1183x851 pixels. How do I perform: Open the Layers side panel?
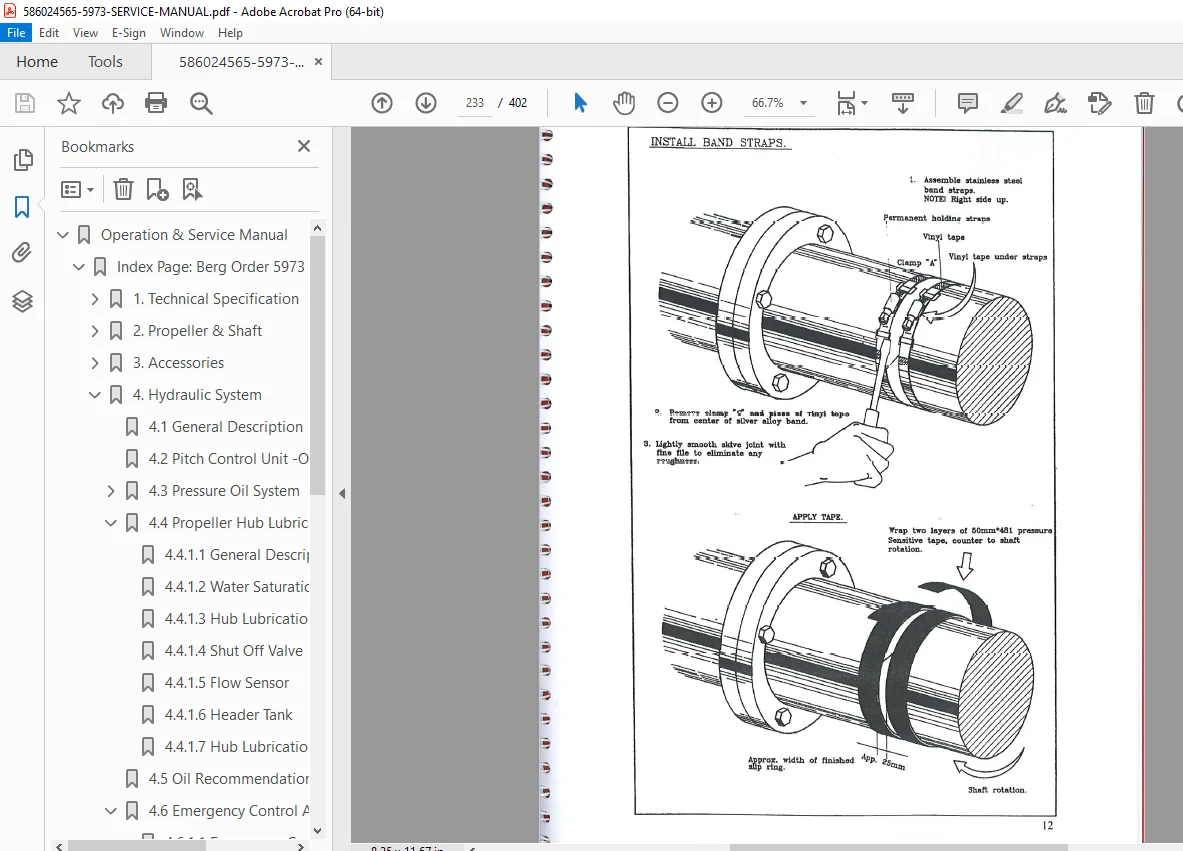click(x=22, y=301)
